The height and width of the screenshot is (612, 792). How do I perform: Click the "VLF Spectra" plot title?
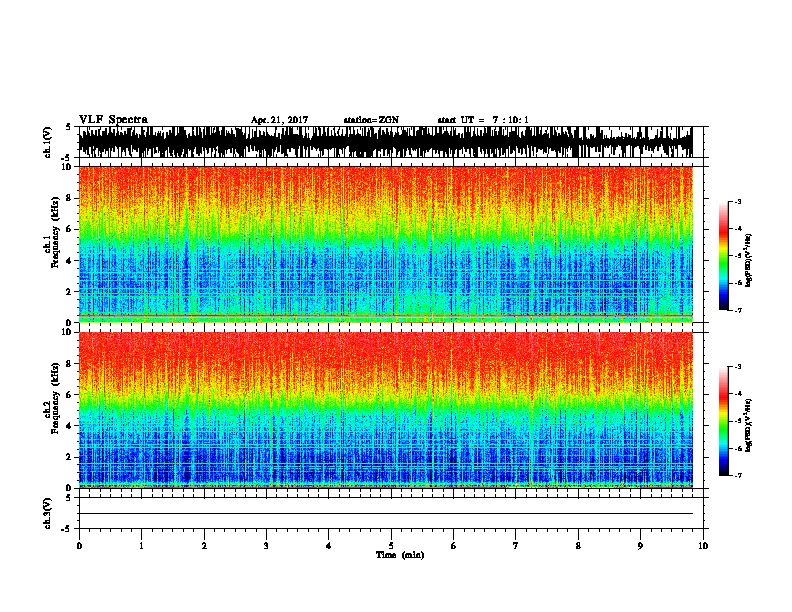[x=113, y=119]
